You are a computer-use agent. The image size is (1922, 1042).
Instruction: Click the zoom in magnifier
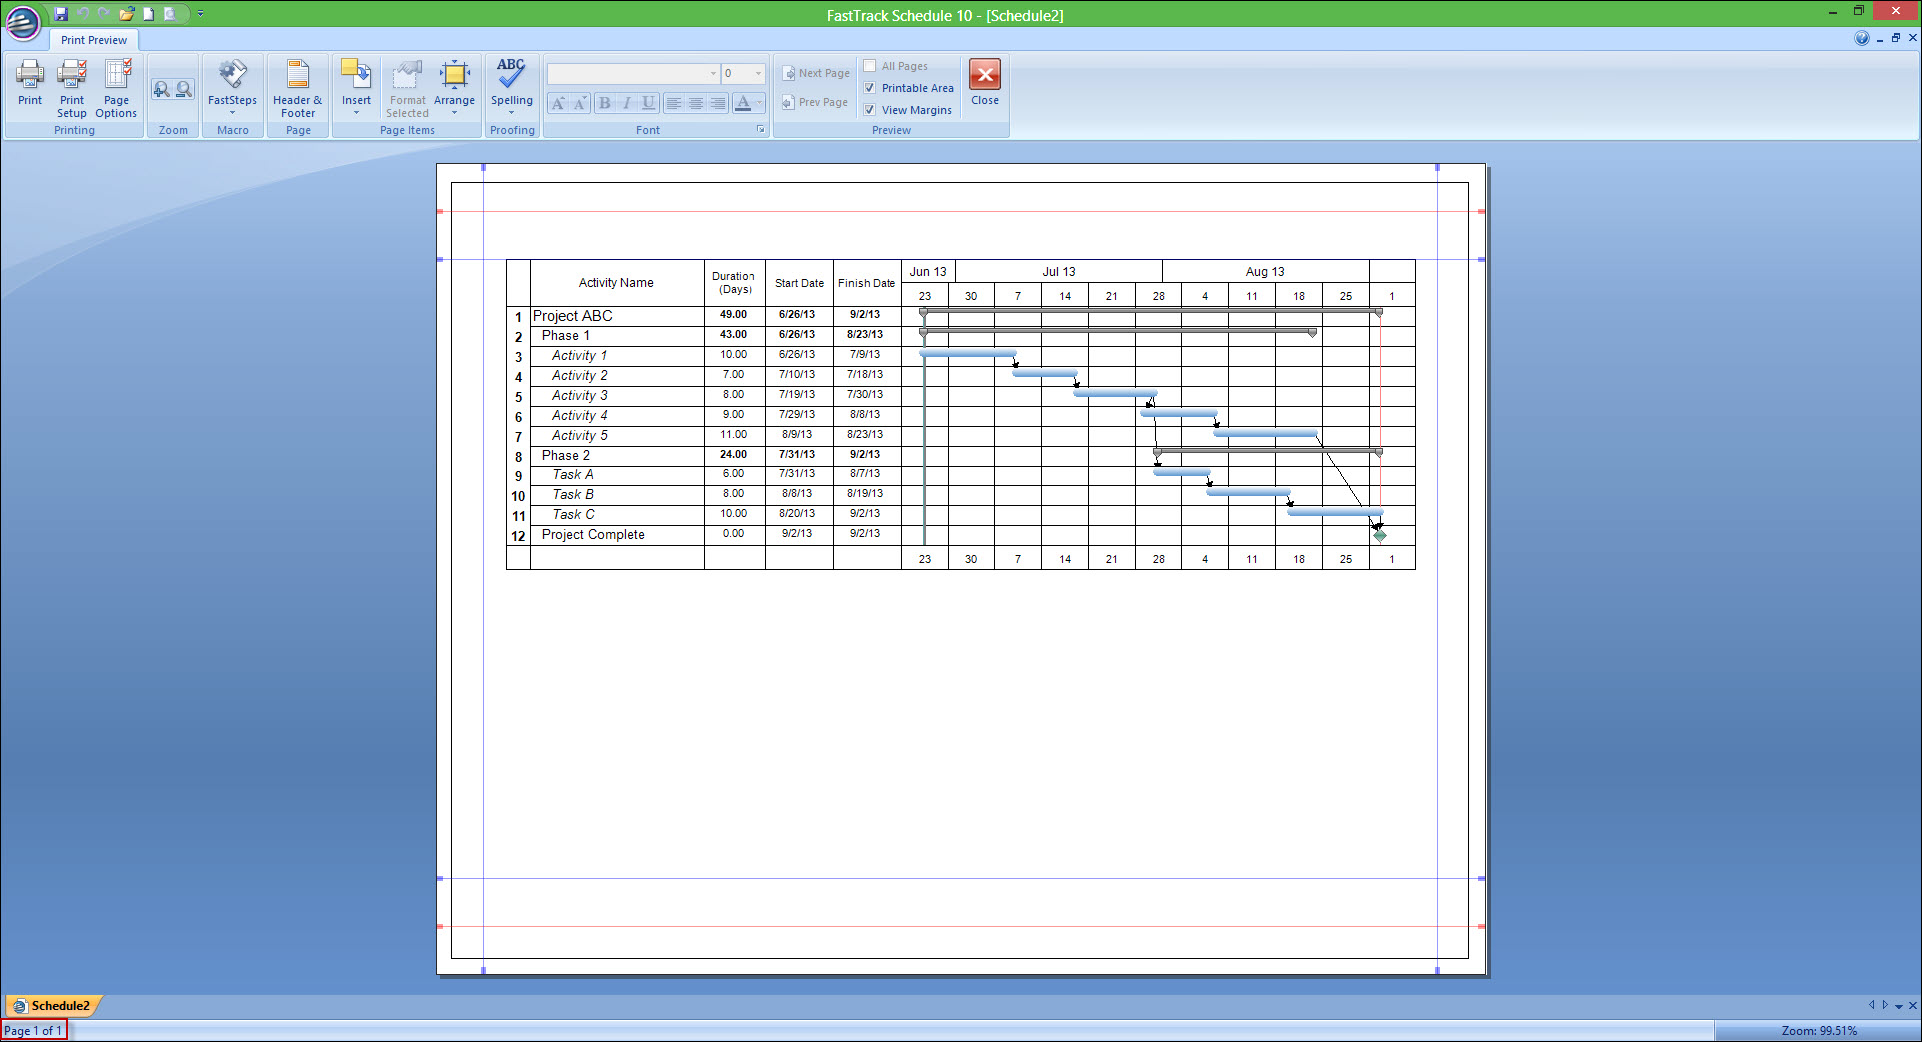pos(161,90)
